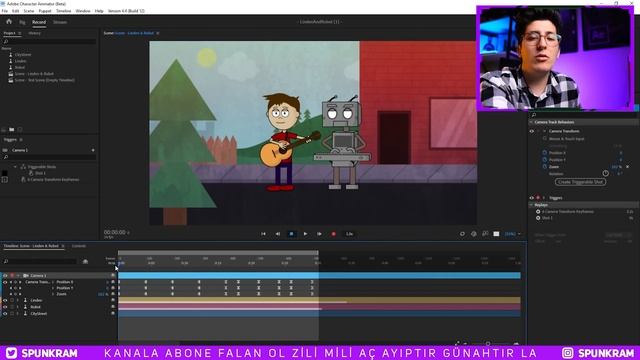Step forward one frame
This screenshot has height=360, width=640.
point(319,234)
